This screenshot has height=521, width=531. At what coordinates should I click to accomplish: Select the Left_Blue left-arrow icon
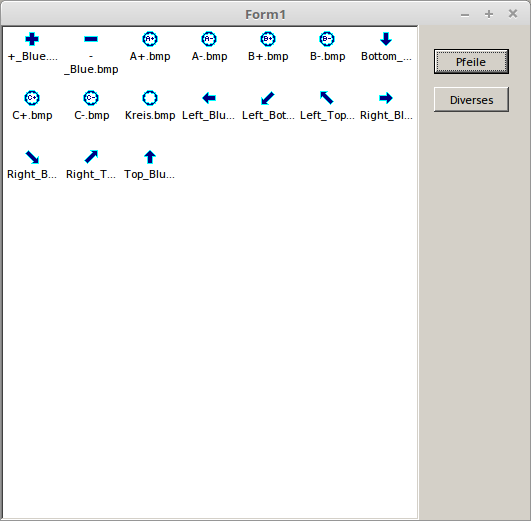[x=209, y=98]
